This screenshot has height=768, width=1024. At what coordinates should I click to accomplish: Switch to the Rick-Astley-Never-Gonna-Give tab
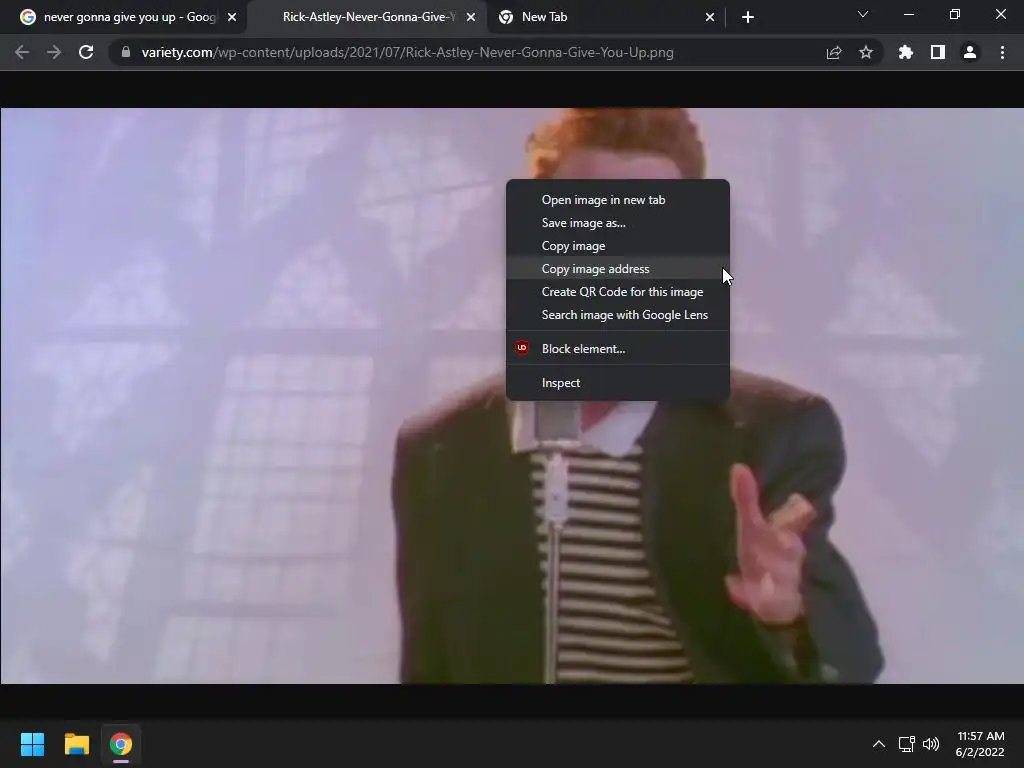pyautogui.click(x=367, y=17)
